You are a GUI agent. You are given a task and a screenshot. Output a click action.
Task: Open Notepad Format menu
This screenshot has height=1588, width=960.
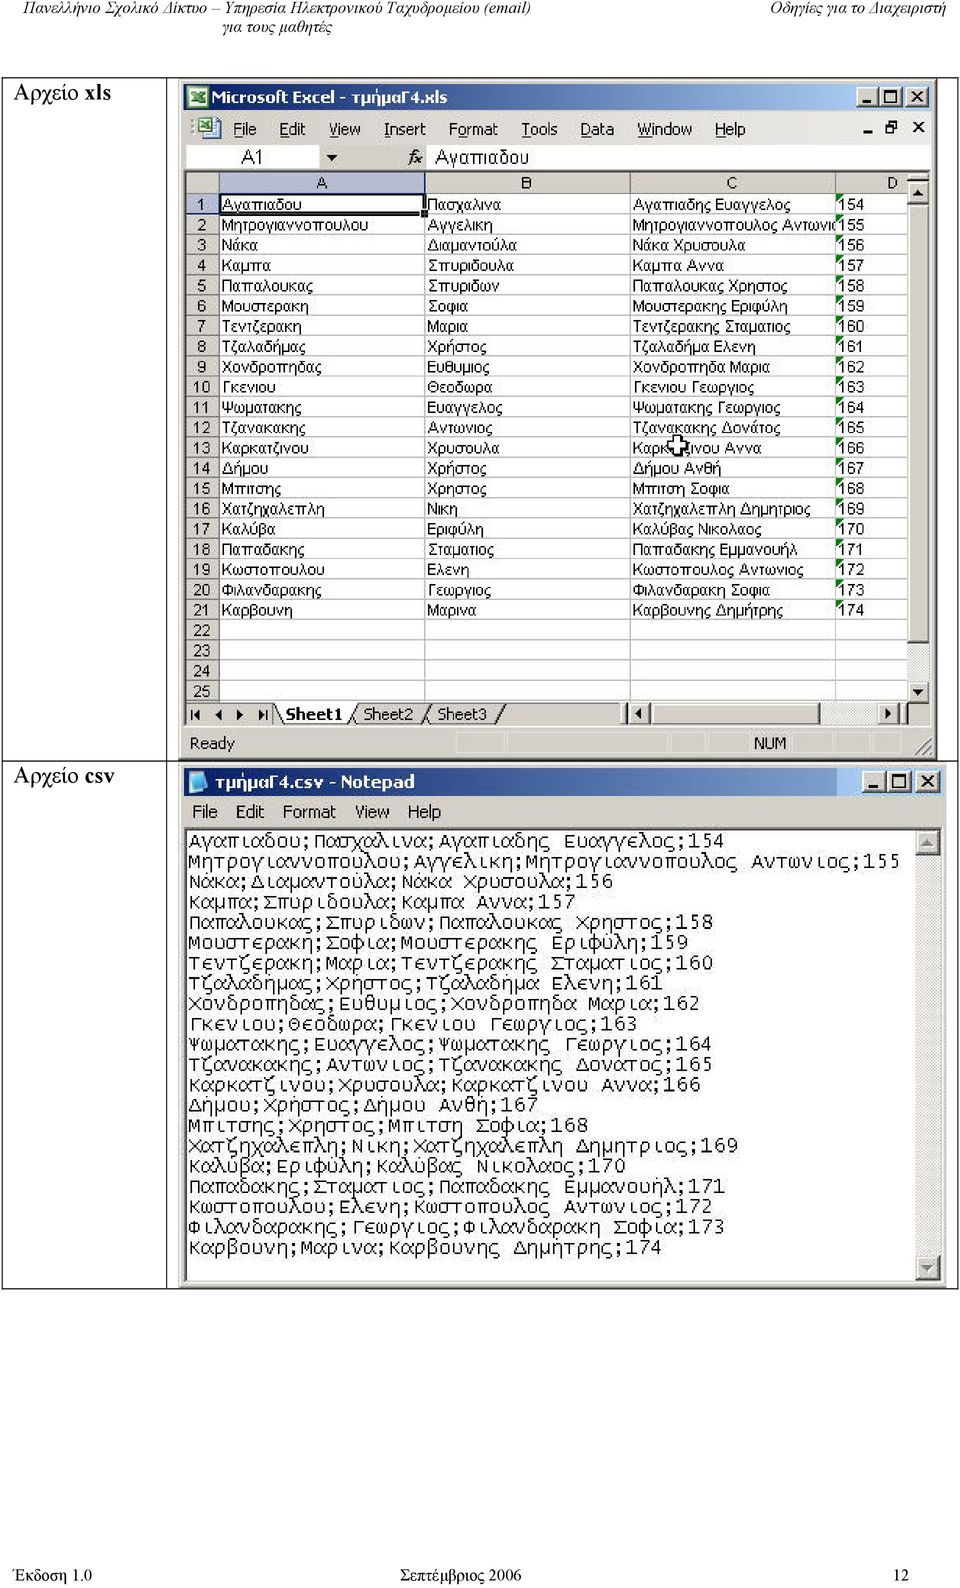[x=309, y=812]
